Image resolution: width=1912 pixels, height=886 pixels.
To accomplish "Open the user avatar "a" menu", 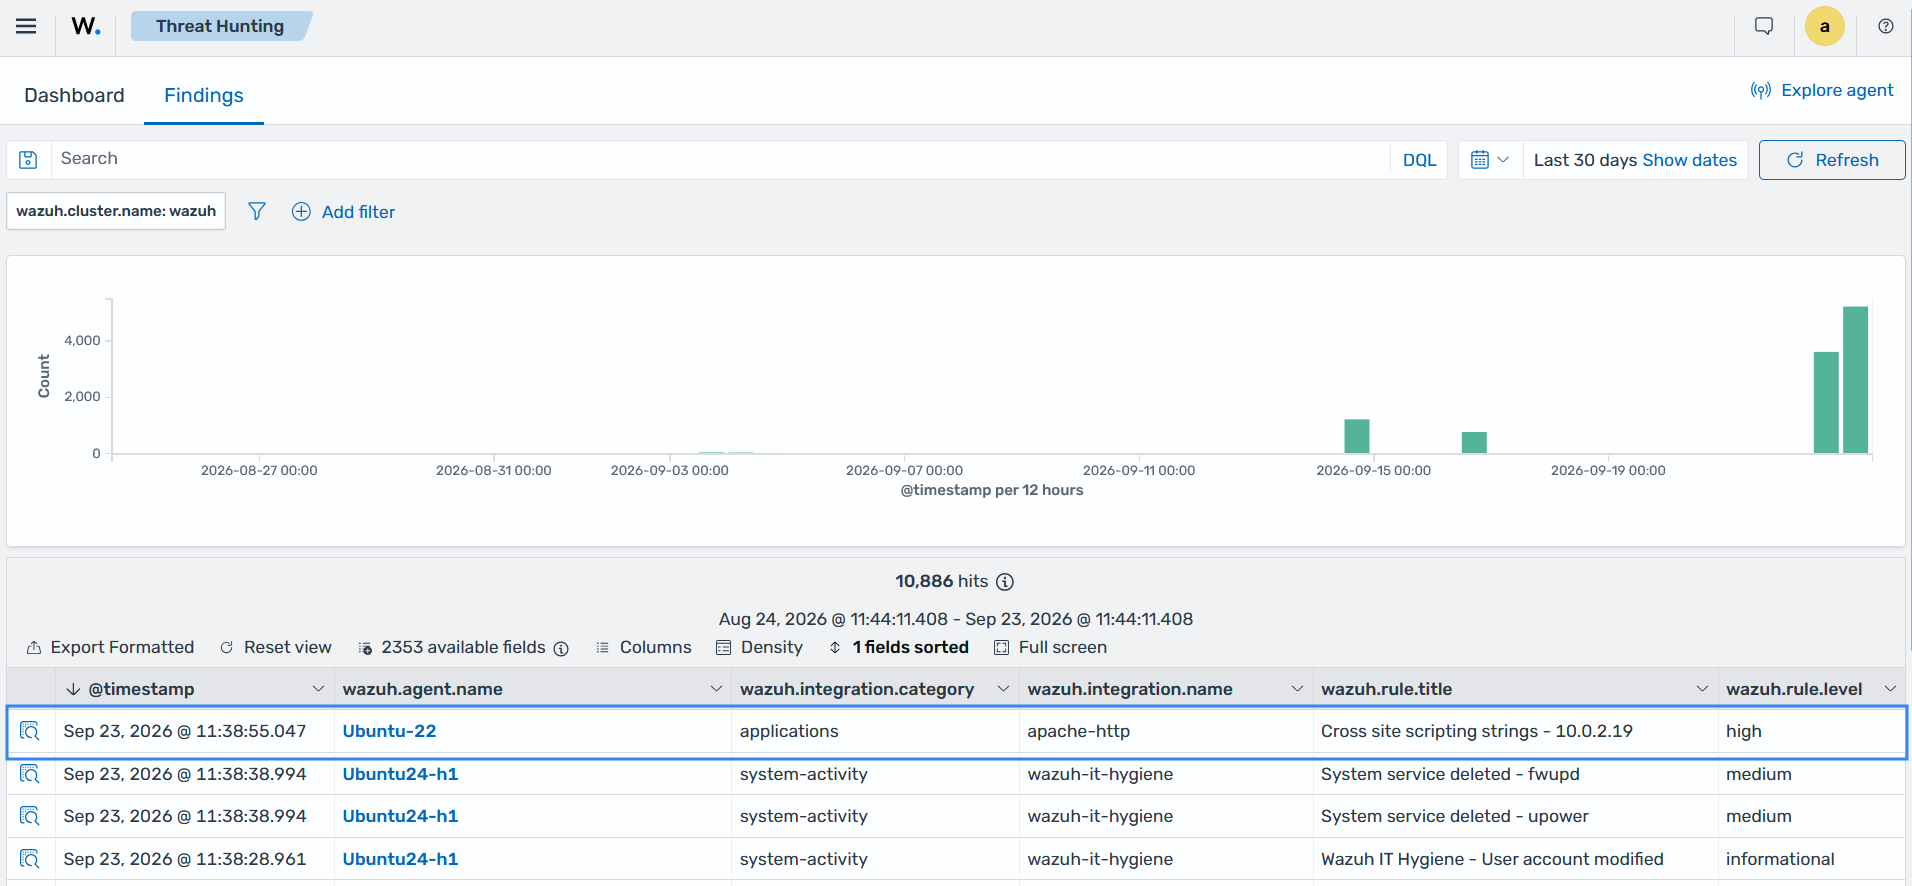I will tap(1824, 27).
